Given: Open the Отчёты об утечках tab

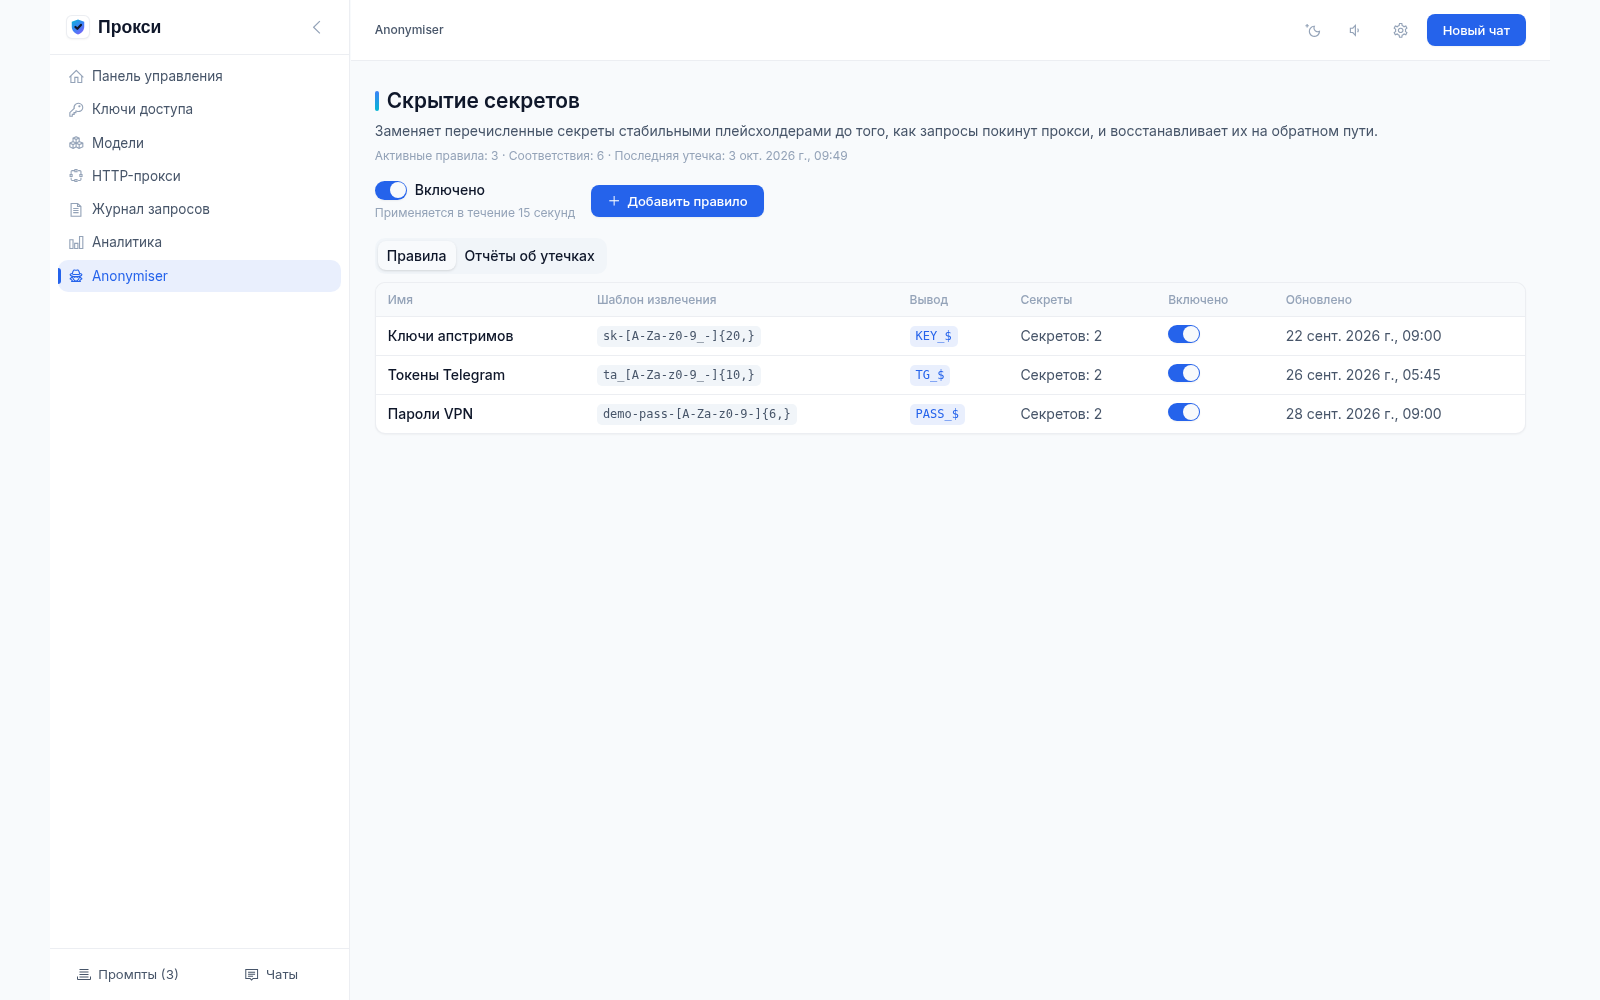Looking at the screenshot, I should (529, 256).
